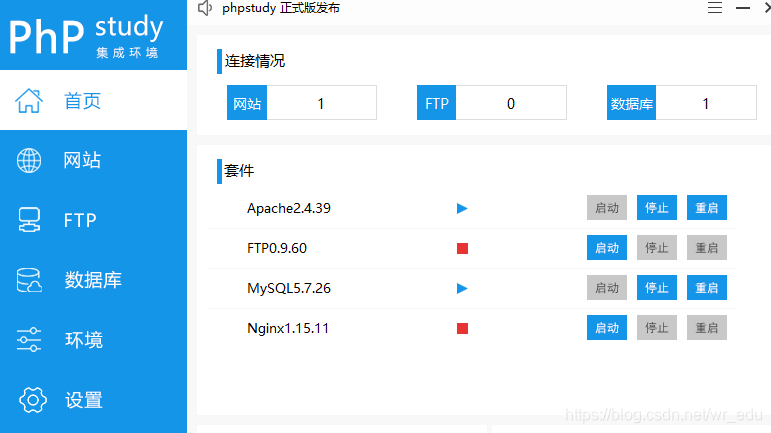Click the FTP server icon
The width and height of the screenshot is (771, 433).
pos(29,220)
